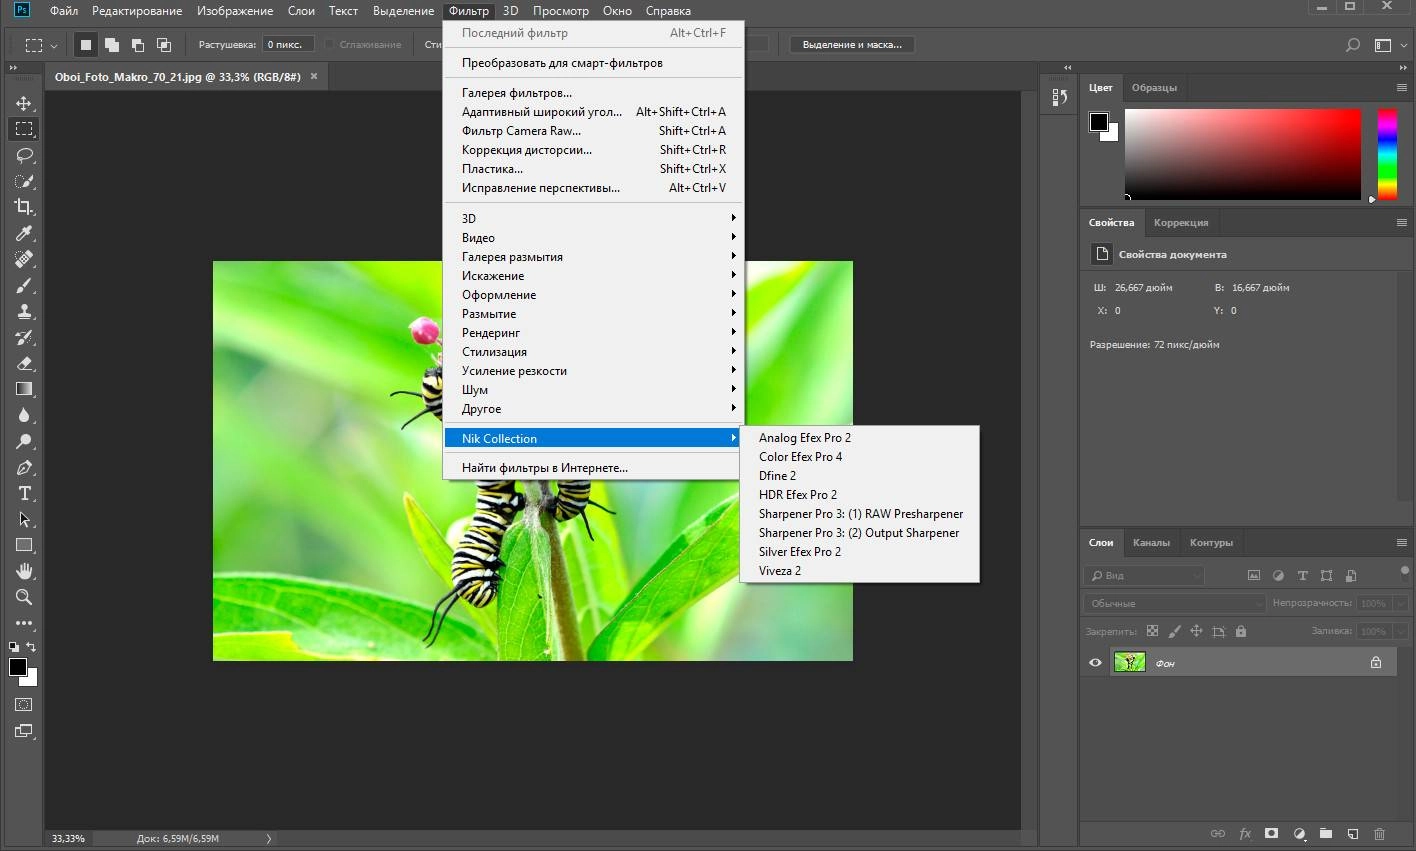The width and height of the screenshot is (1416, 851).
Task: Add a layer mask
Action: click(x=1271, y=833)
